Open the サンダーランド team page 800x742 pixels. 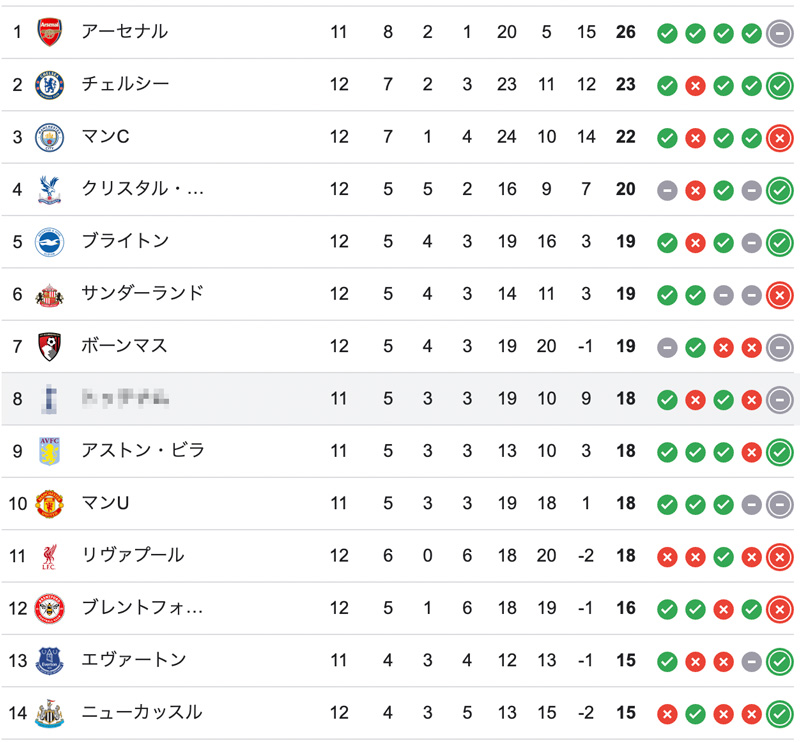click(141, 294)
